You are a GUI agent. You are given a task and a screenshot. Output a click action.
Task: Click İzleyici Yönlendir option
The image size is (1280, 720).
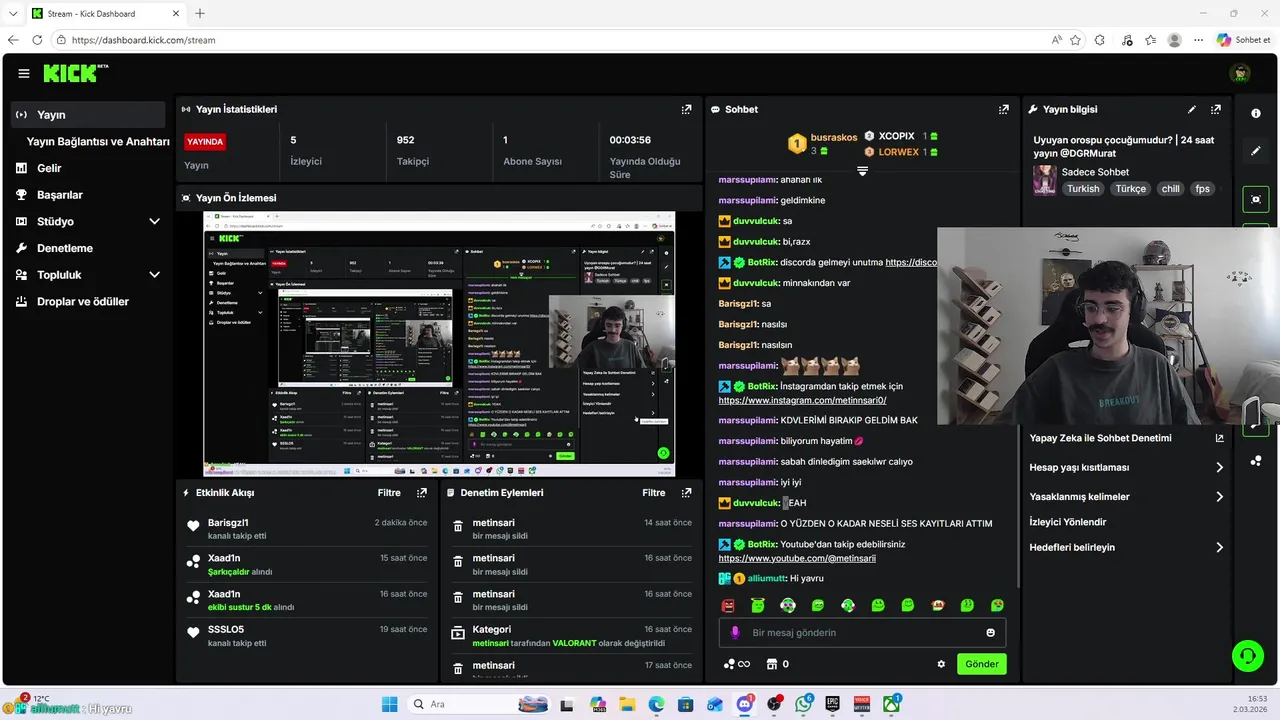1068,522
